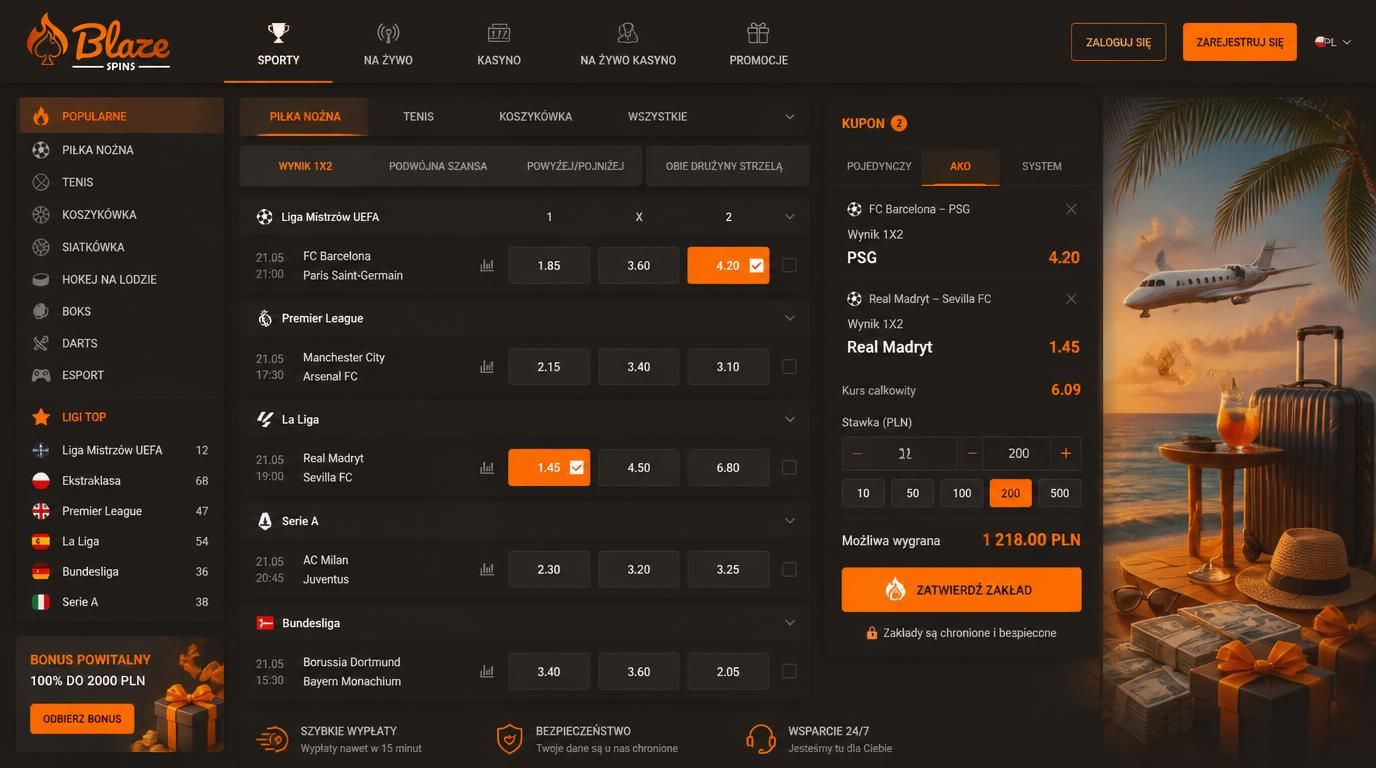
Task: Select Tenis in the sidebar
Action: [x=120, y=182]
